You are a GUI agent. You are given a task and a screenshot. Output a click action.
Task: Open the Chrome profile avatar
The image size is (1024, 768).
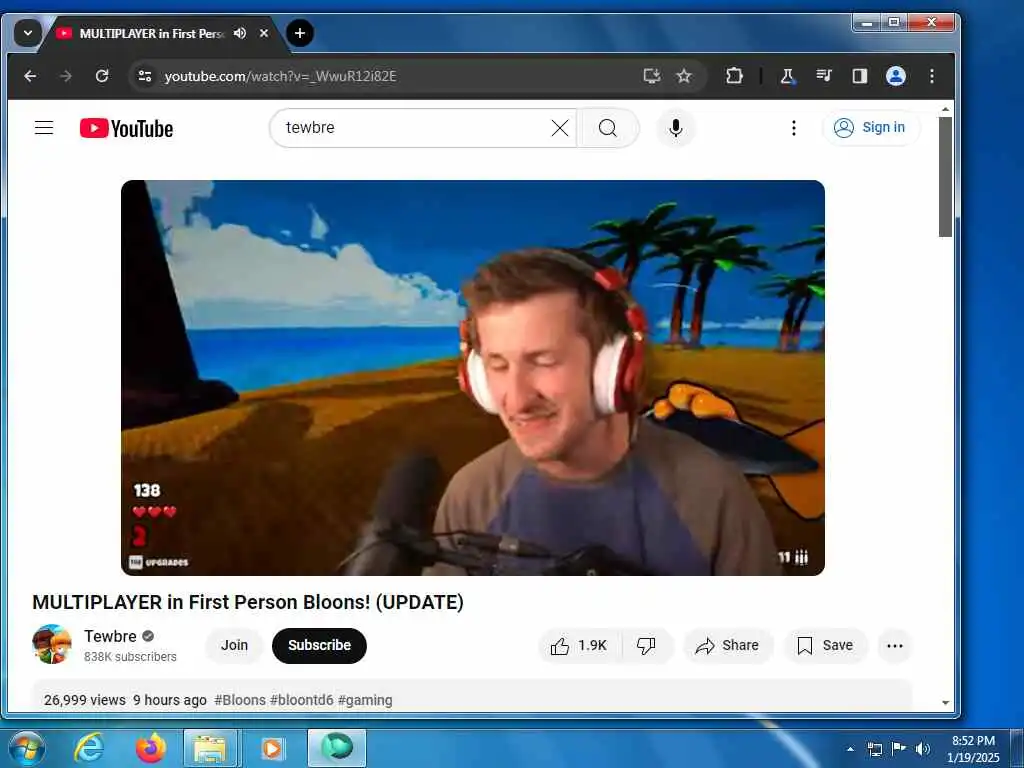[896, 76]
